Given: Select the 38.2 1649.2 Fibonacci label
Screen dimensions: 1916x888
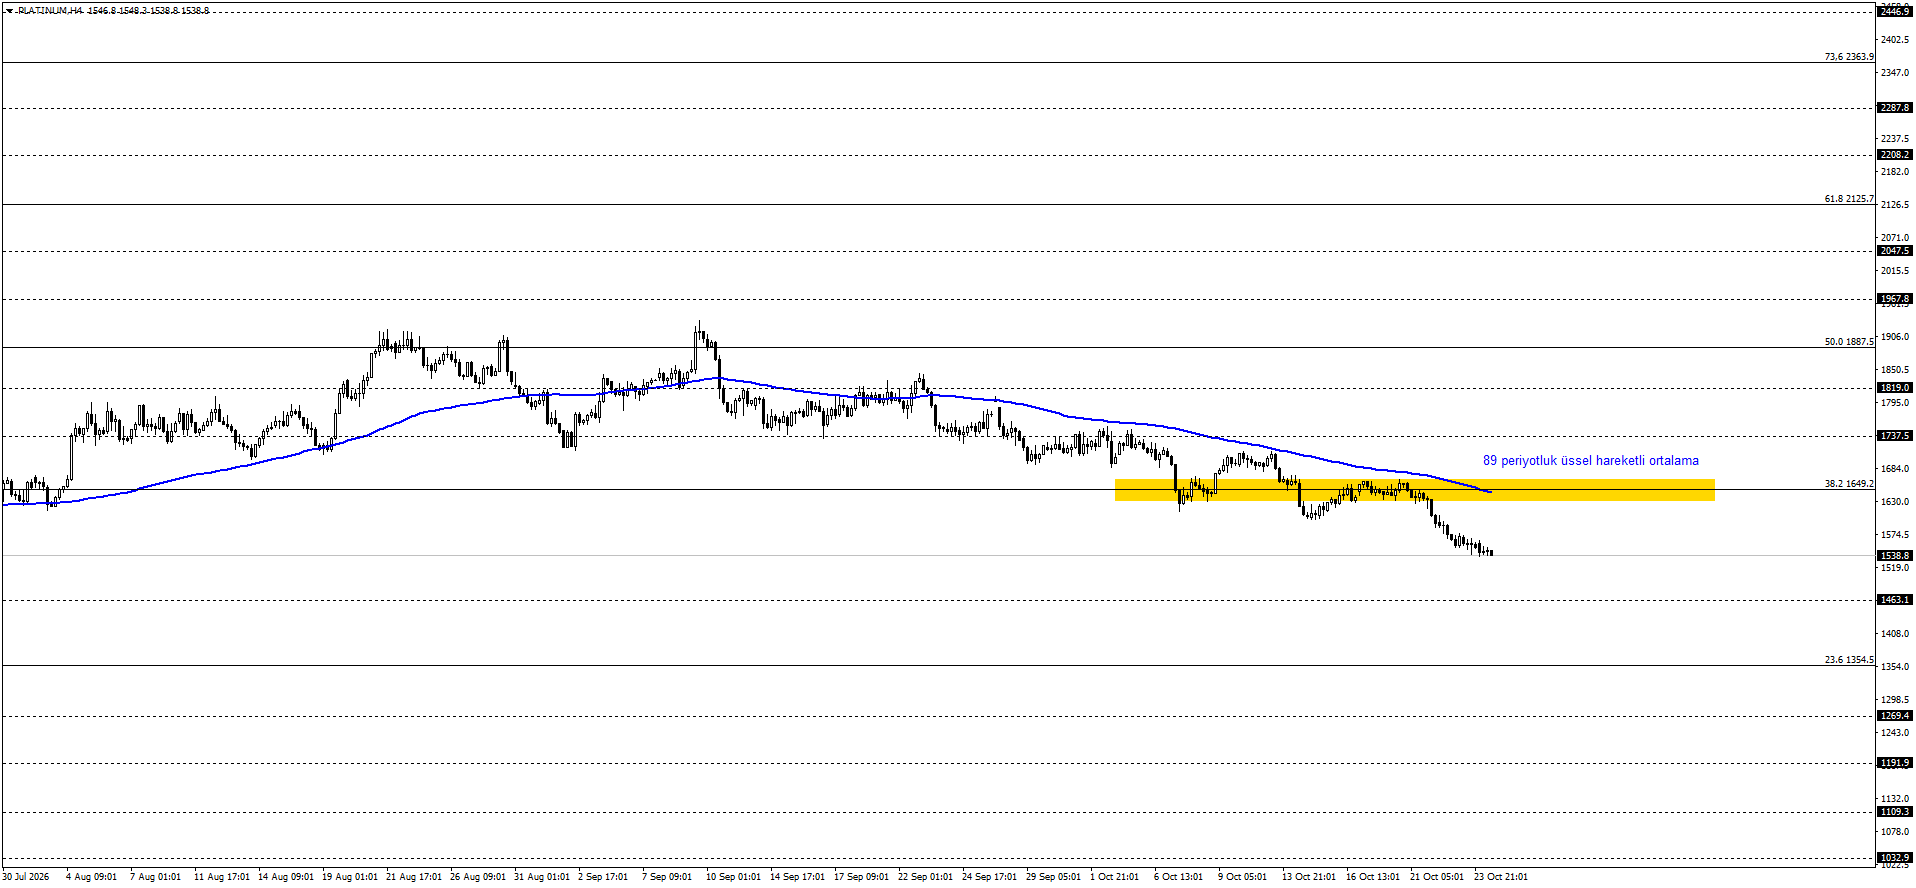Looking at the screenshot, I should click(1849, 484).
